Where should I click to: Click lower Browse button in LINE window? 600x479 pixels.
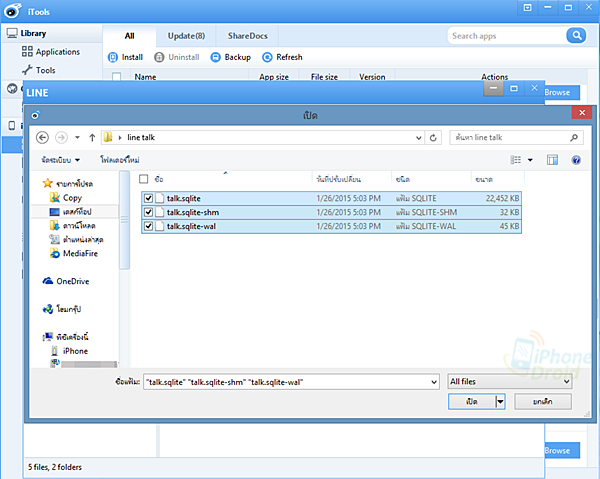tap(562, 450)
